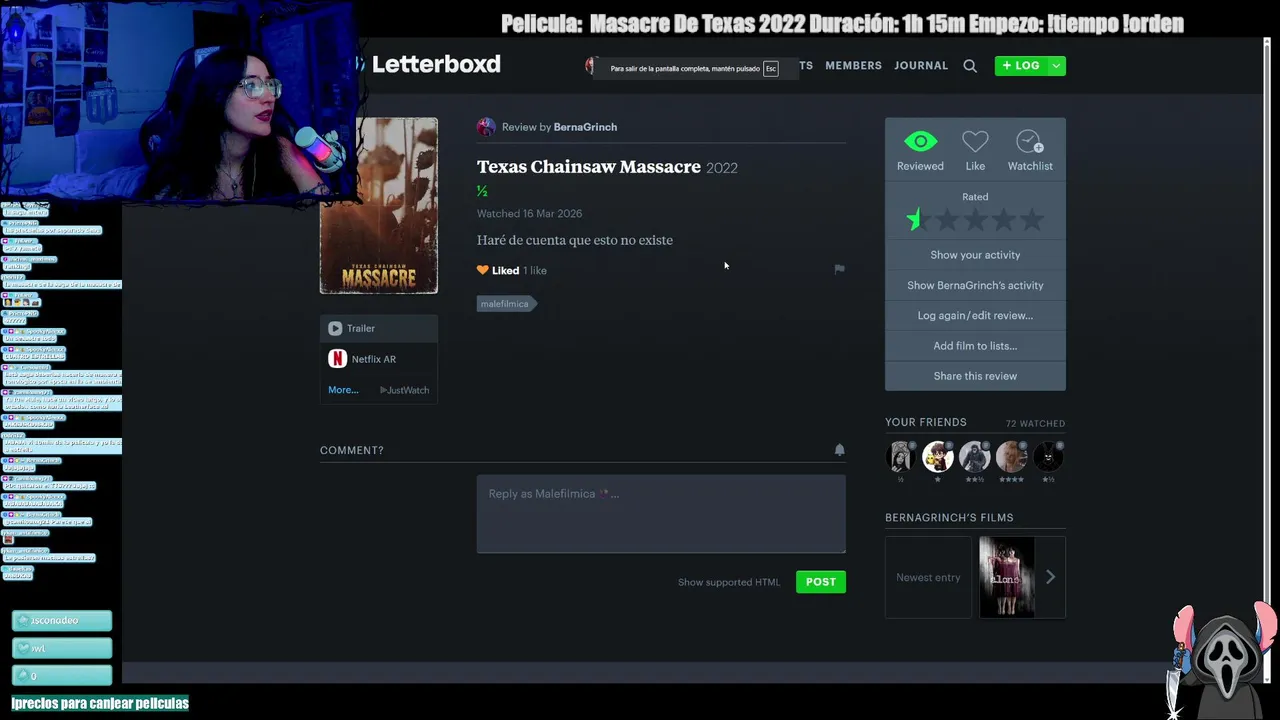Open the MEMBERS menu item
Image resolution: width=1280 pixels, height=720 pixels.
tap(853, 65)
